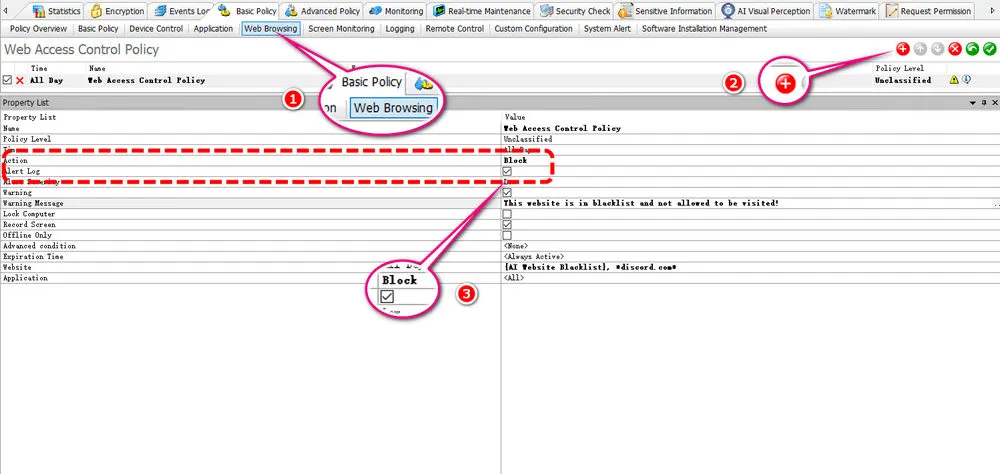Click the yellow warning icon in policy row
Viewport: 1000px width, 474px height.
[x=954, y=80]
